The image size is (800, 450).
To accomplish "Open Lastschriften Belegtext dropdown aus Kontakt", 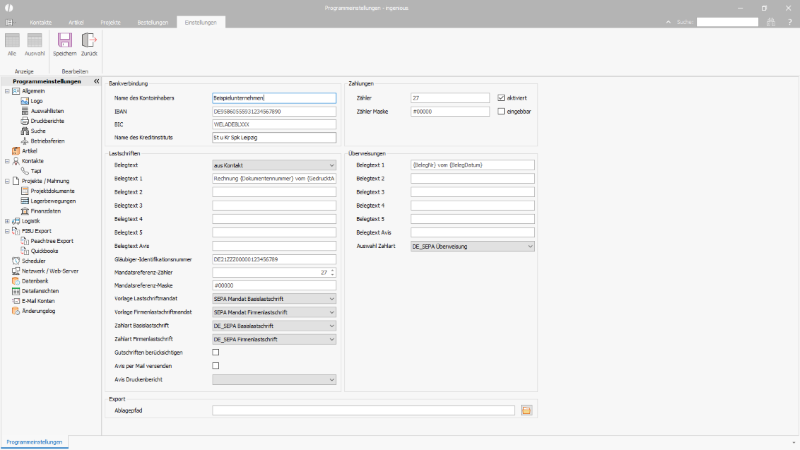I will (274, 165).
